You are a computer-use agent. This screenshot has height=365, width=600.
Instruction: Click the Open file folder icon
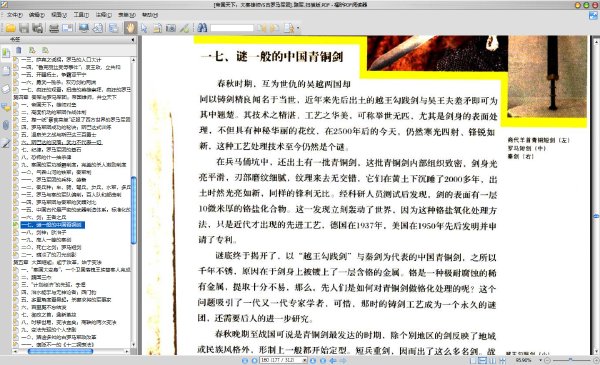(x=10, y=28)
